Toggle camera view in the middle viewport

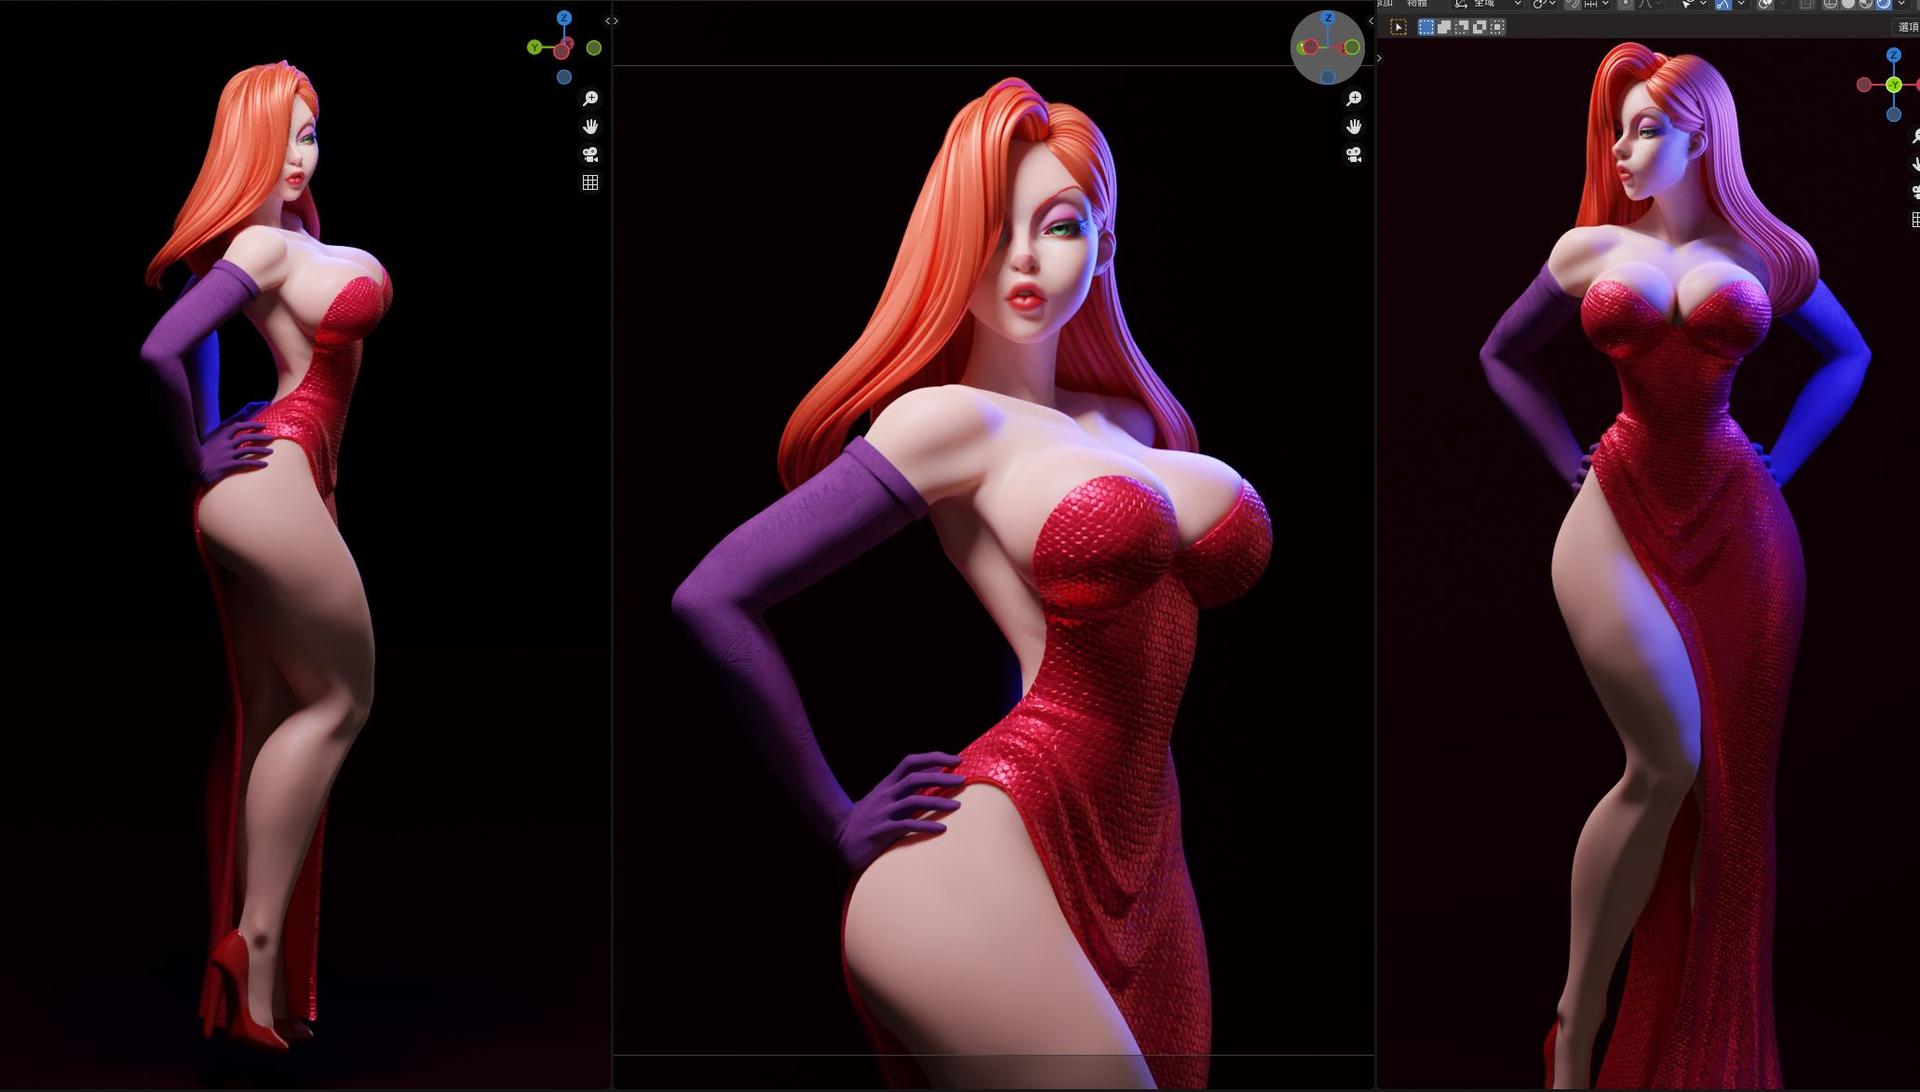coord(1354,154)
